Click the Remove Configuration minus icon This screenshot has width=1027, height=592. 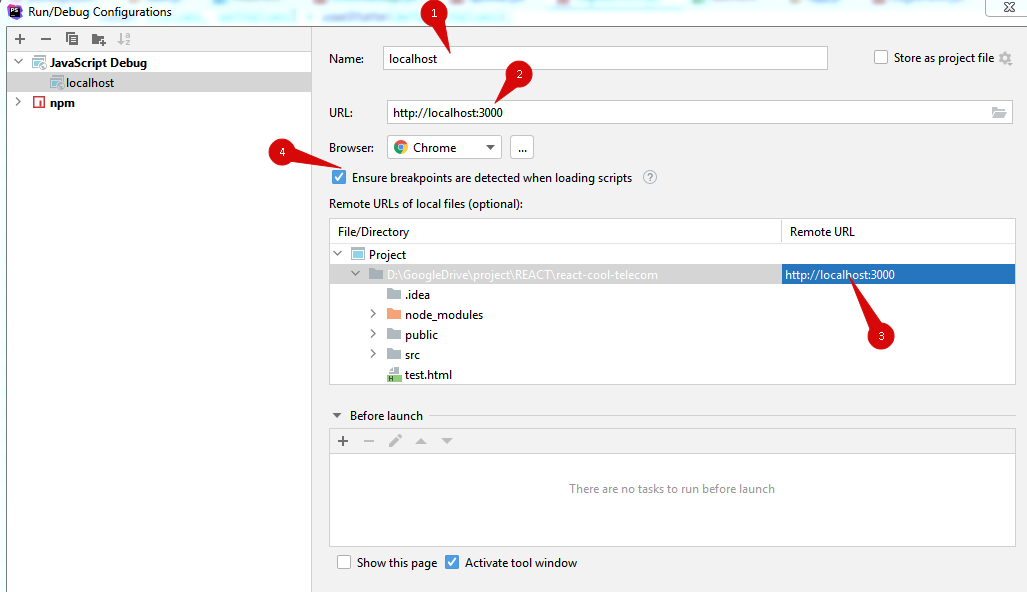(x=46, y=39)
